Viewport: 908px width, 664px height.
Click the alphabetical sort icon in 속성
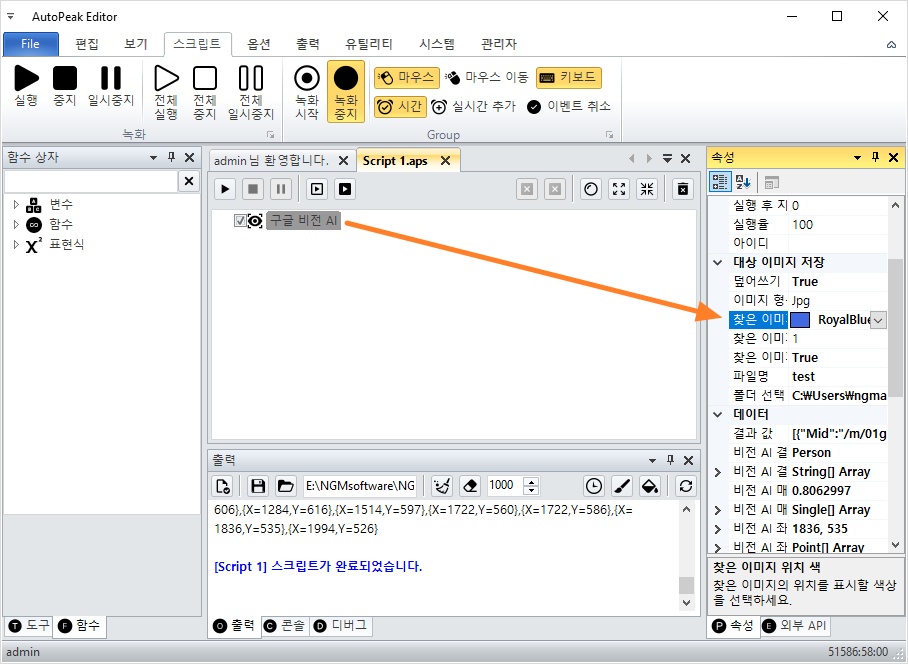tap(743, 182)
